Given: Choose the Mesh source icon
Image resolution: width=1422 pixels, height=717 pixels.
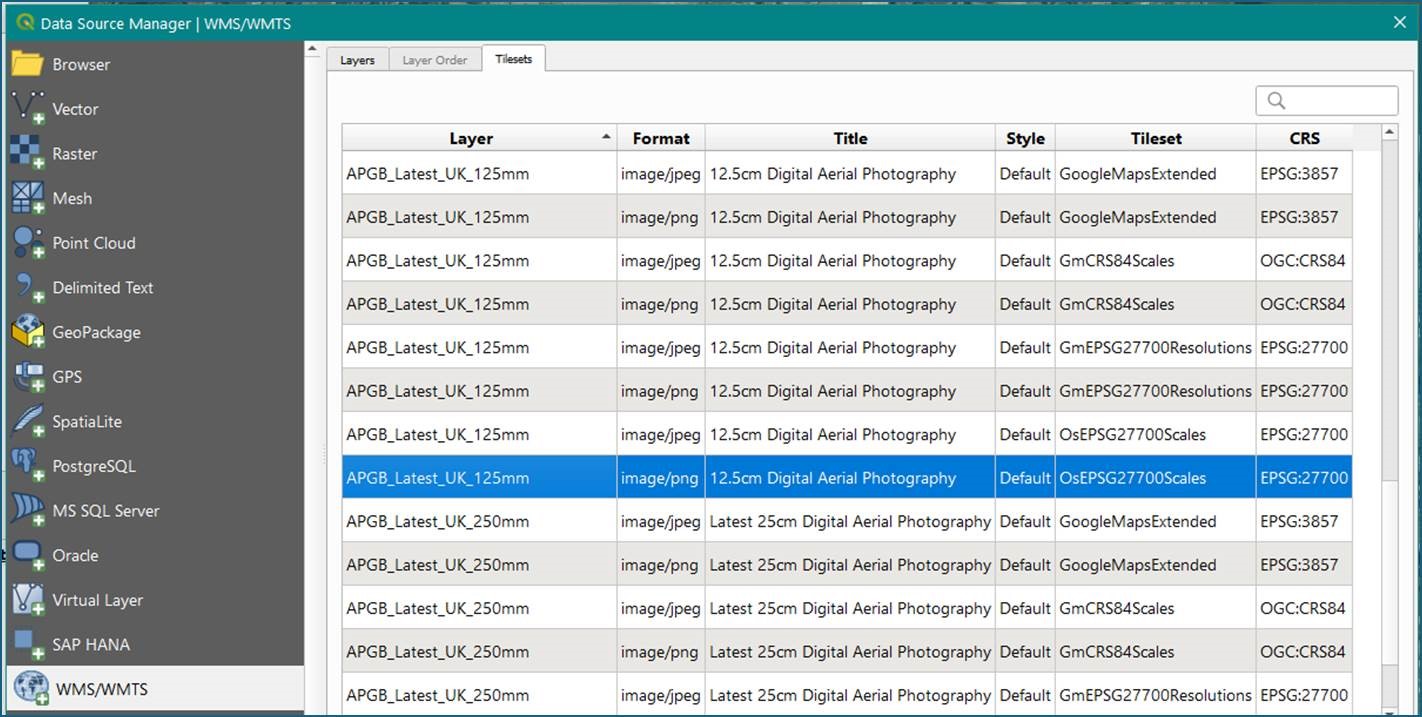Looking at the screenshot, I should coord(28,198).
